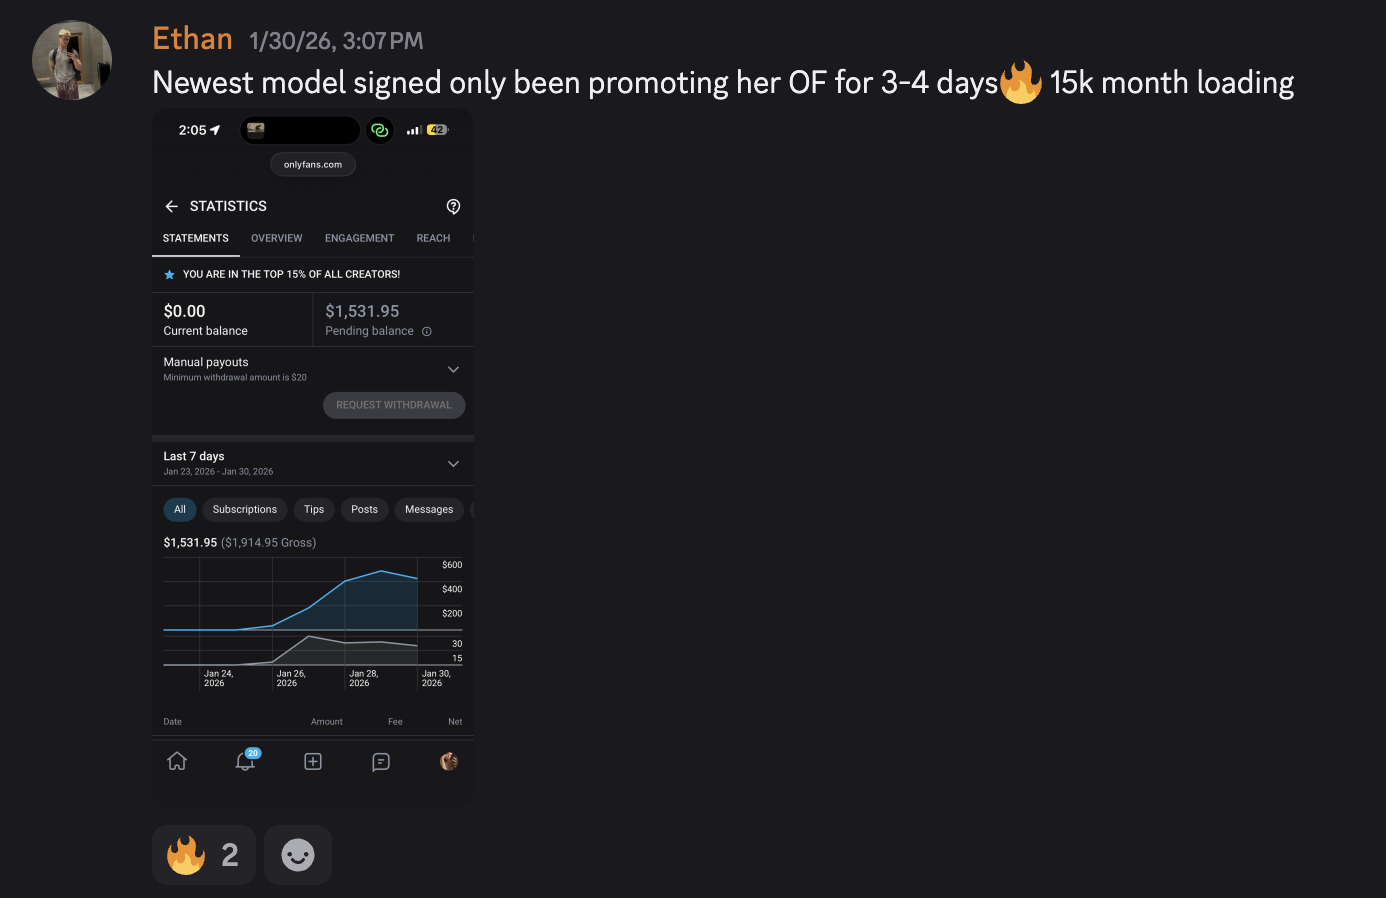Screen dimensions: 1386x898
Task: Open the notifications bell icon
Action: coord(245,761)
